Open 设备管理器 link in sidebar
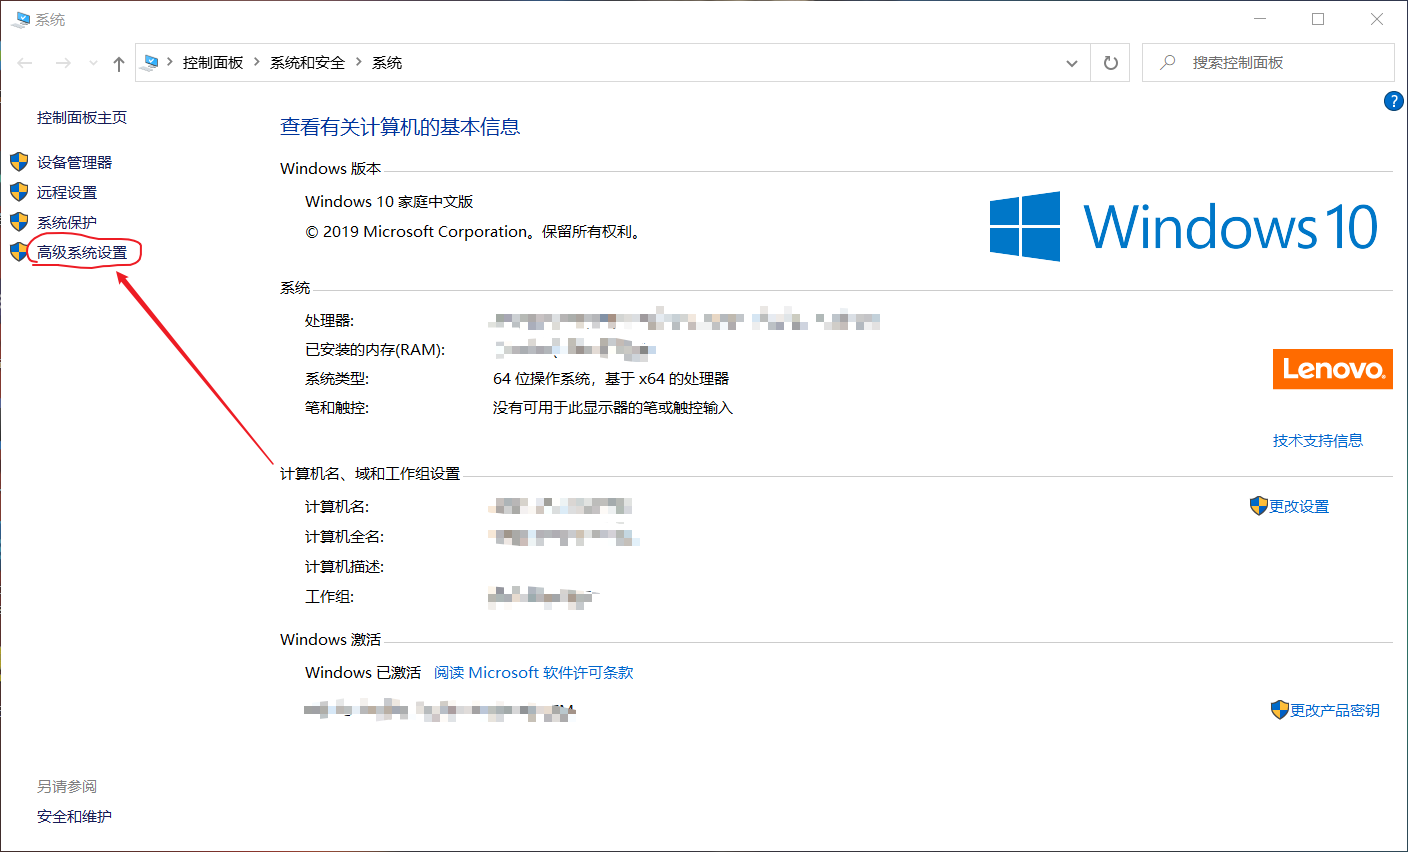This screenshot has height=852, width=1408. pyautogui.click(x=75, y=162)
